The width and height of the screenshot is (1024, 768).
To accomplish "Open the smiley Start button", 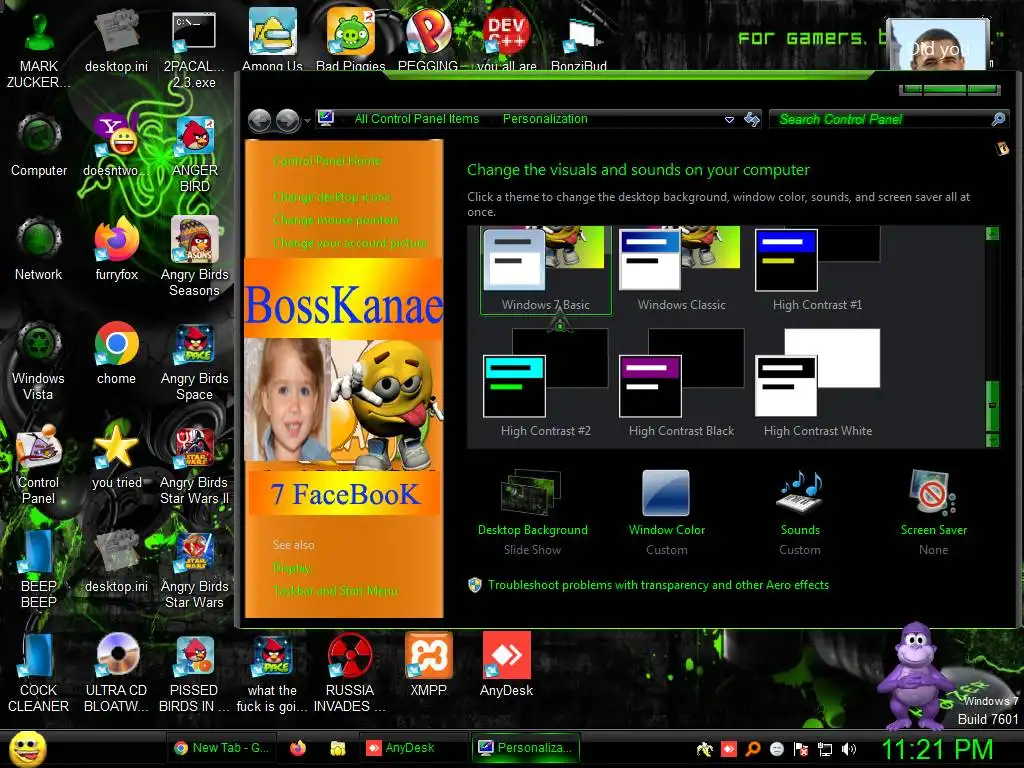I will [x=27, y=748].
